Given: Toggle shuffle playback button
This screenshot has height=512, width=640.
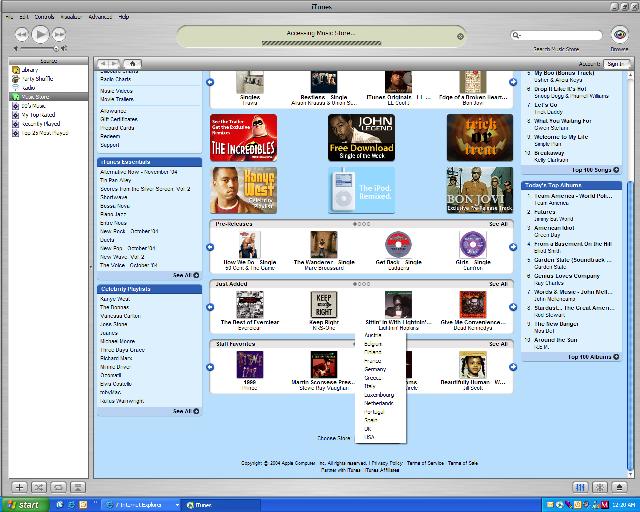Looking at the screenshot, I should click(x=39, y=487).
